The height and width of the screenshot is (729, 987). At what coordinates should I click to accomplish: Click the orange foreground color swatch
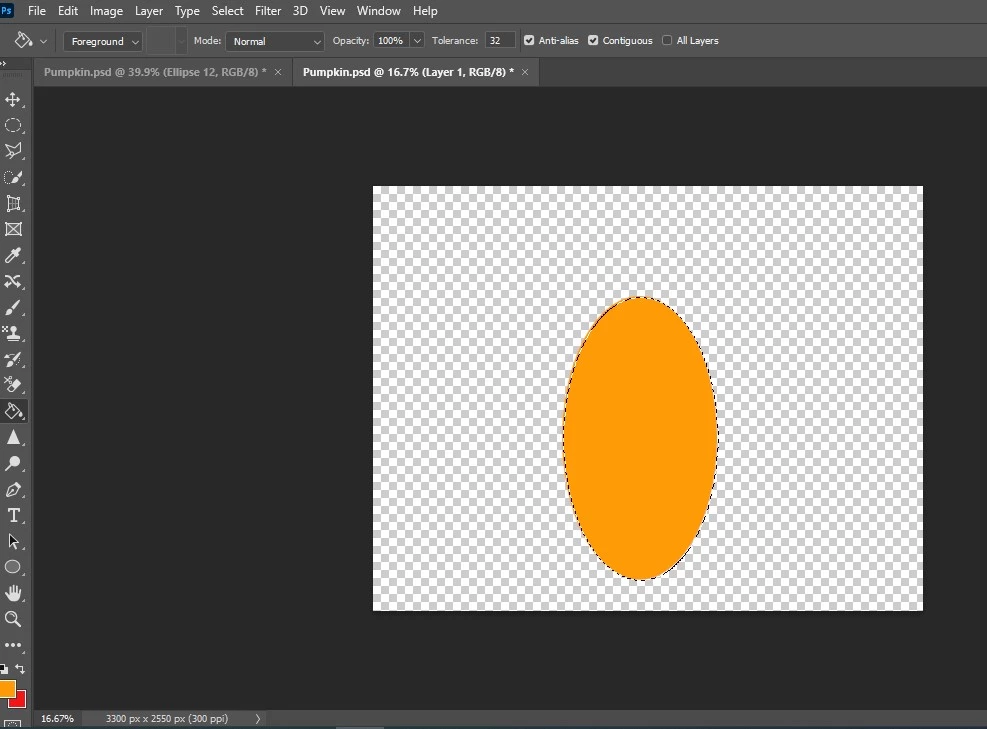[x=7, y=688]
